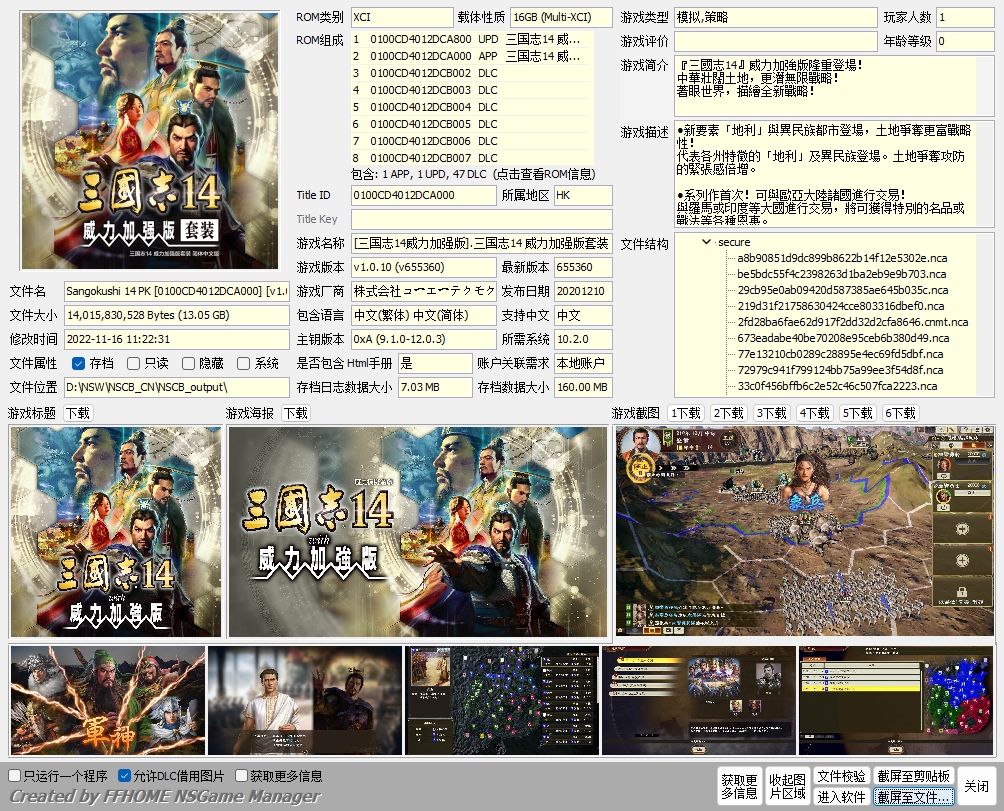The height and width of the screenshot is (811, 1004).
Task: Collapse the secure tree node
Action: tap(706, 242)
